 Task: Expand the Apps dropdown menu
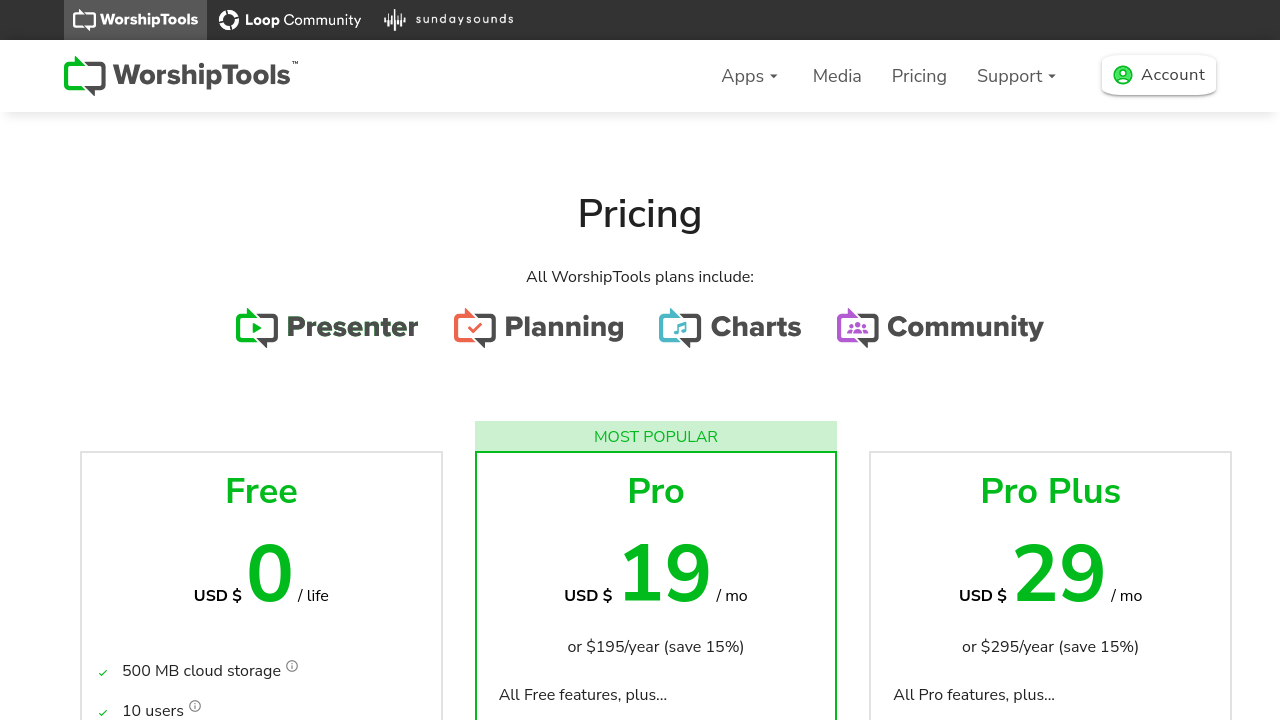coord(749,76)
